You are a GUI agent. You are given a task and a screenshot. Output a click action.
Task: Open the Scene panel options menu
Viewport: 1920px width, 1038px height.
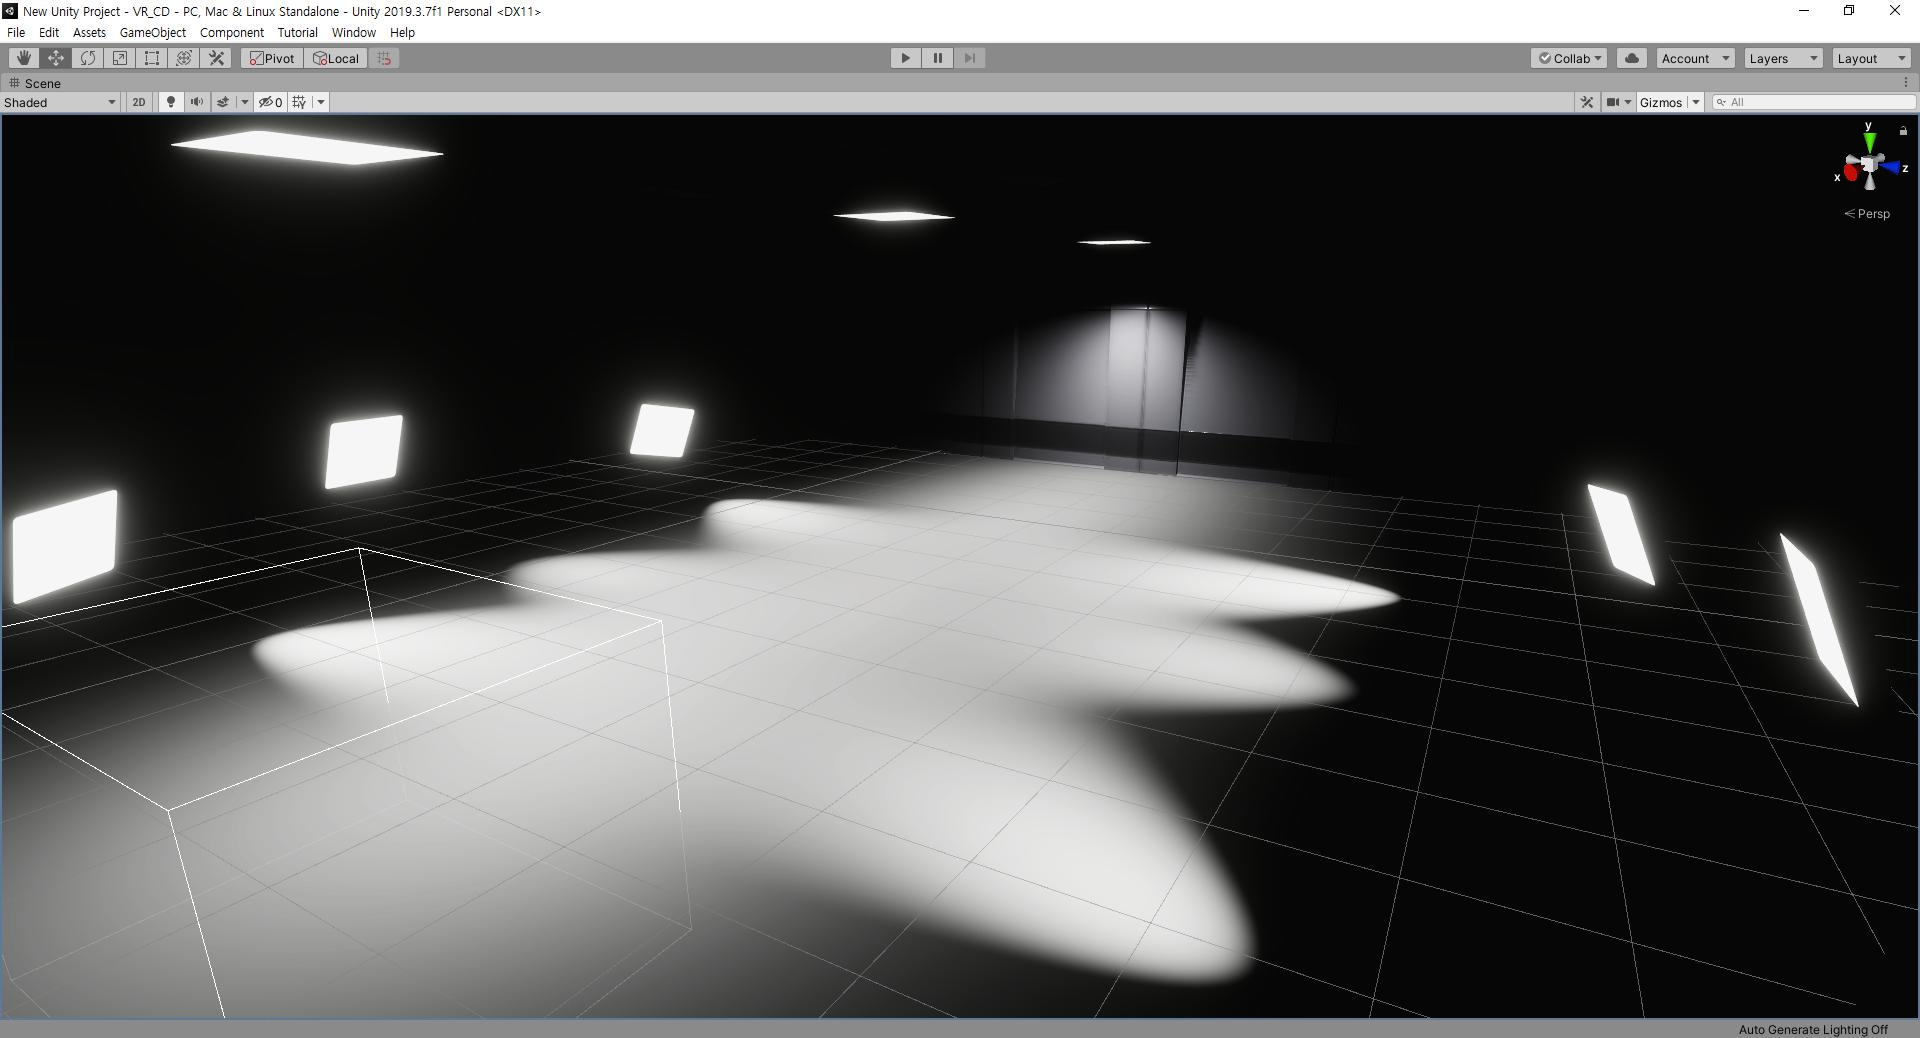pos(1905,83)
